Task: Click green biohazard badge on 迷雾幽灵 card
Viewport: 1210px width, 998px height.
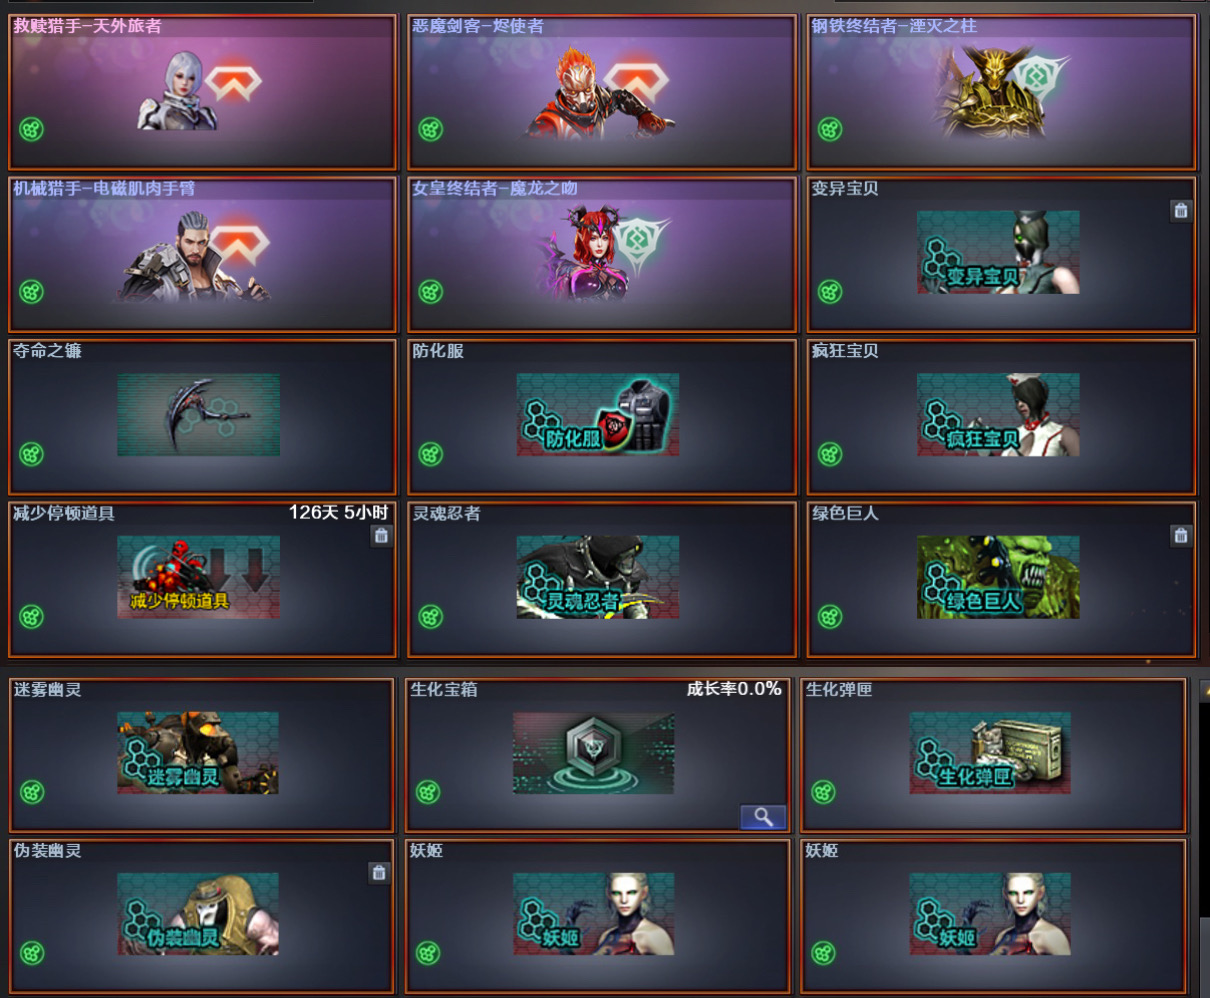Action: (32, 792)
